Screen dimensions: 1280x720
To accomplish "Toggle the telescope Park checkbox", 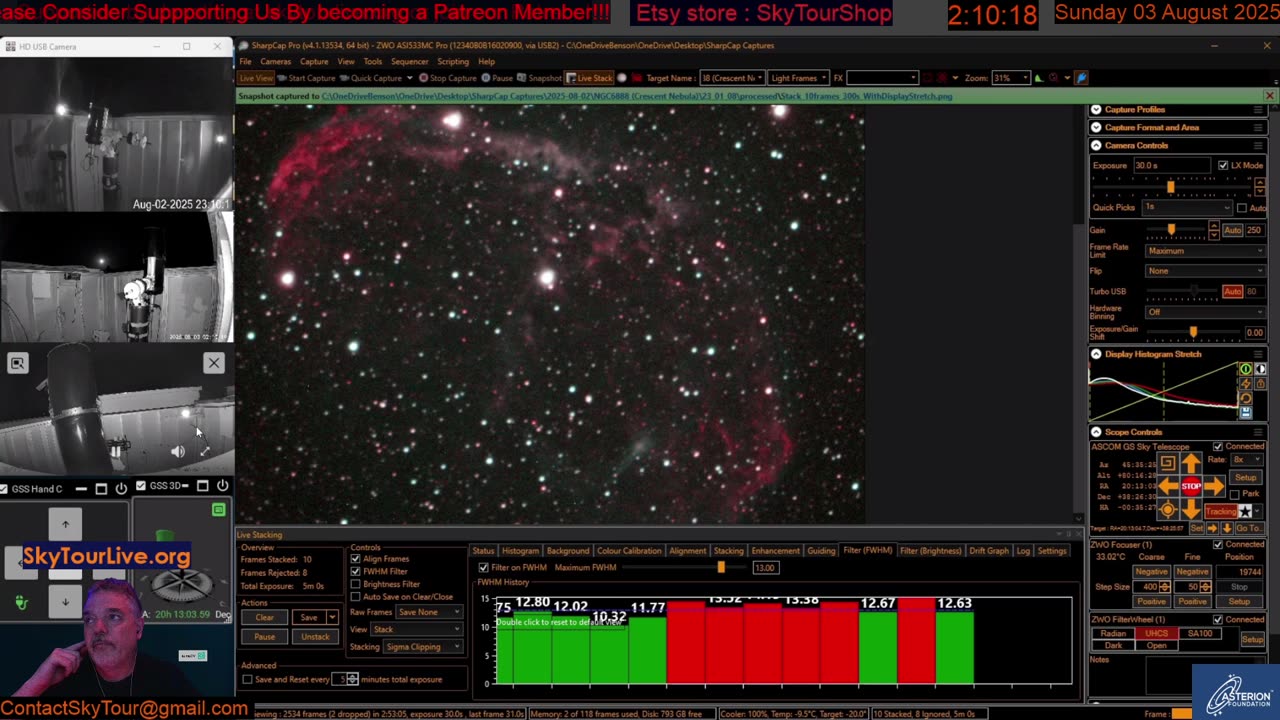I will tap(1235, 495).
